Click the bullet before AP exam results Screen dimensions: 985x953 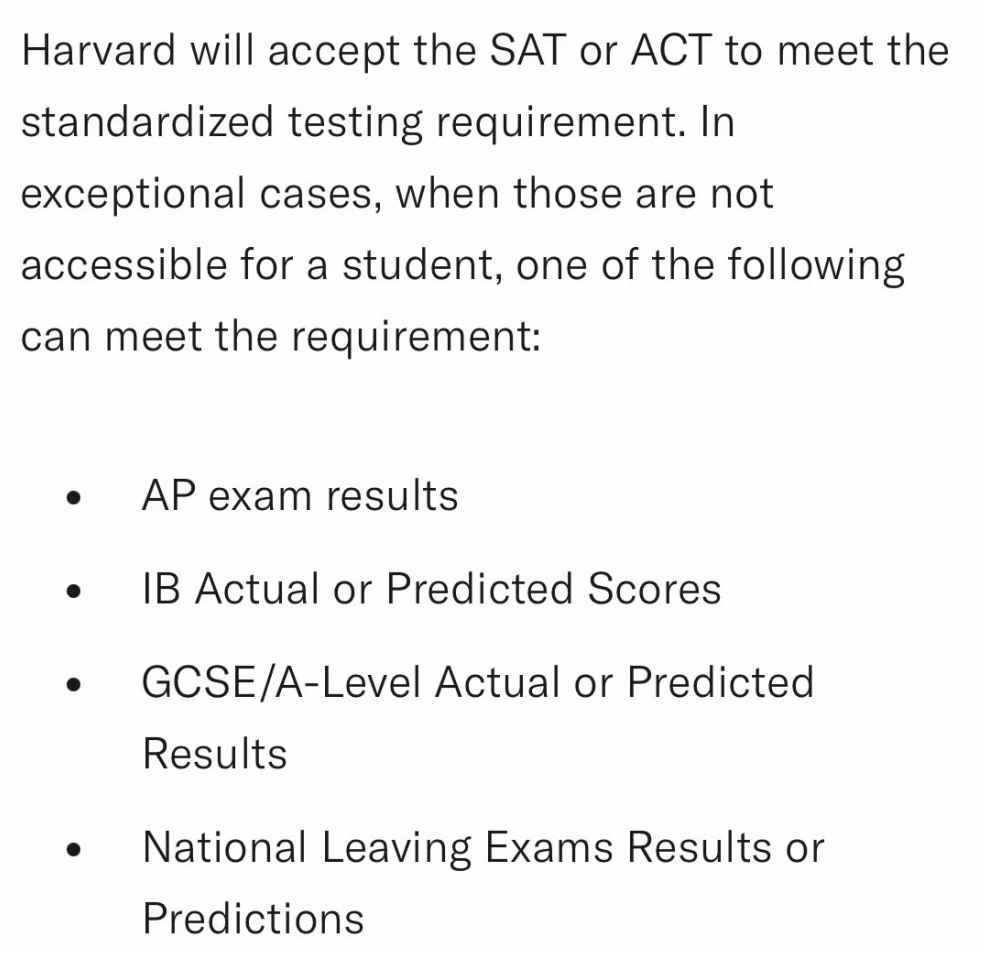(x=73, y=498)
